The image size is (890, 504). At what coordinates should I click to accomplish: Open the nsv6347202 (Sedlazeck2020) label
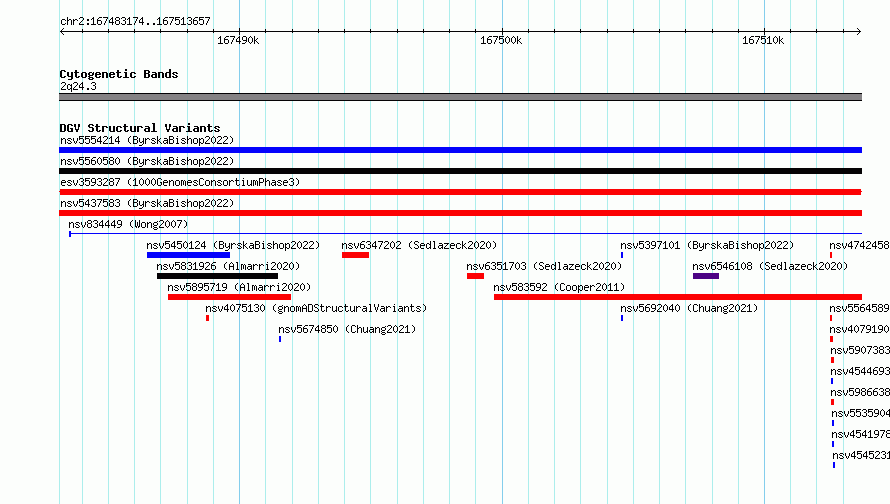point(419,245)
